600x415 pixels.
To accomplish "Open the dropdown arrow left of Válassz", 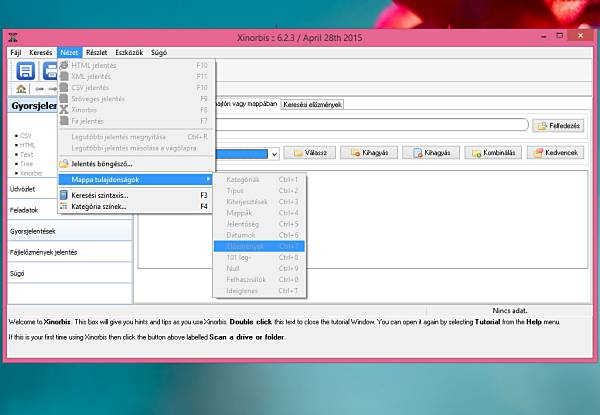I will pos(274,154).
